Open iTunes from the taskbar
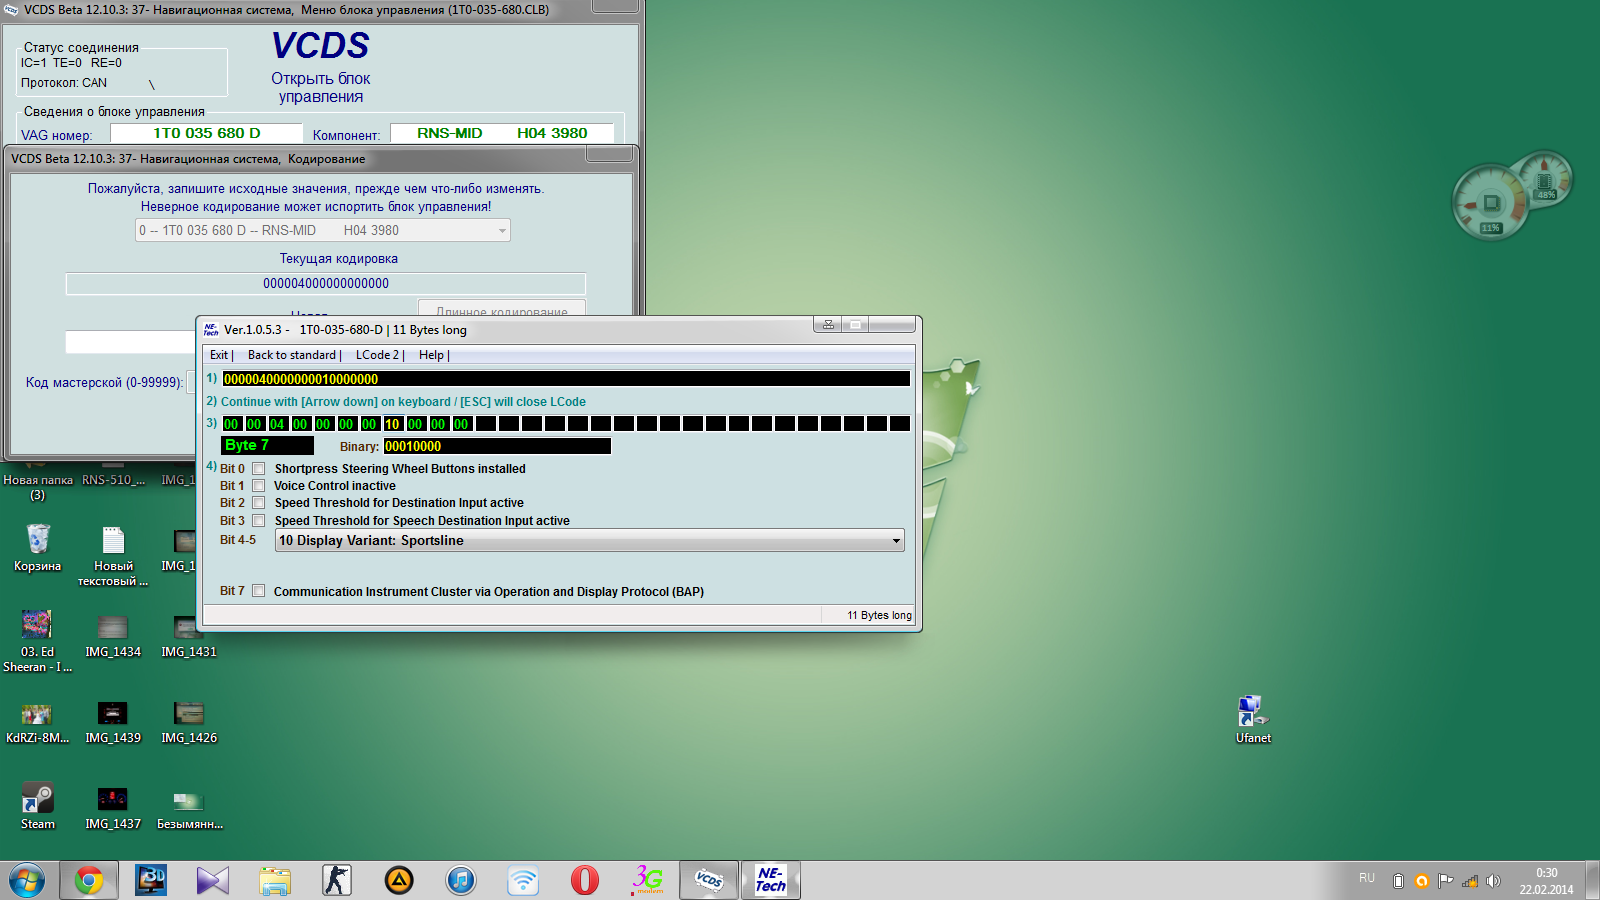This screenshot has height=900, width=1600. (461, 880)
